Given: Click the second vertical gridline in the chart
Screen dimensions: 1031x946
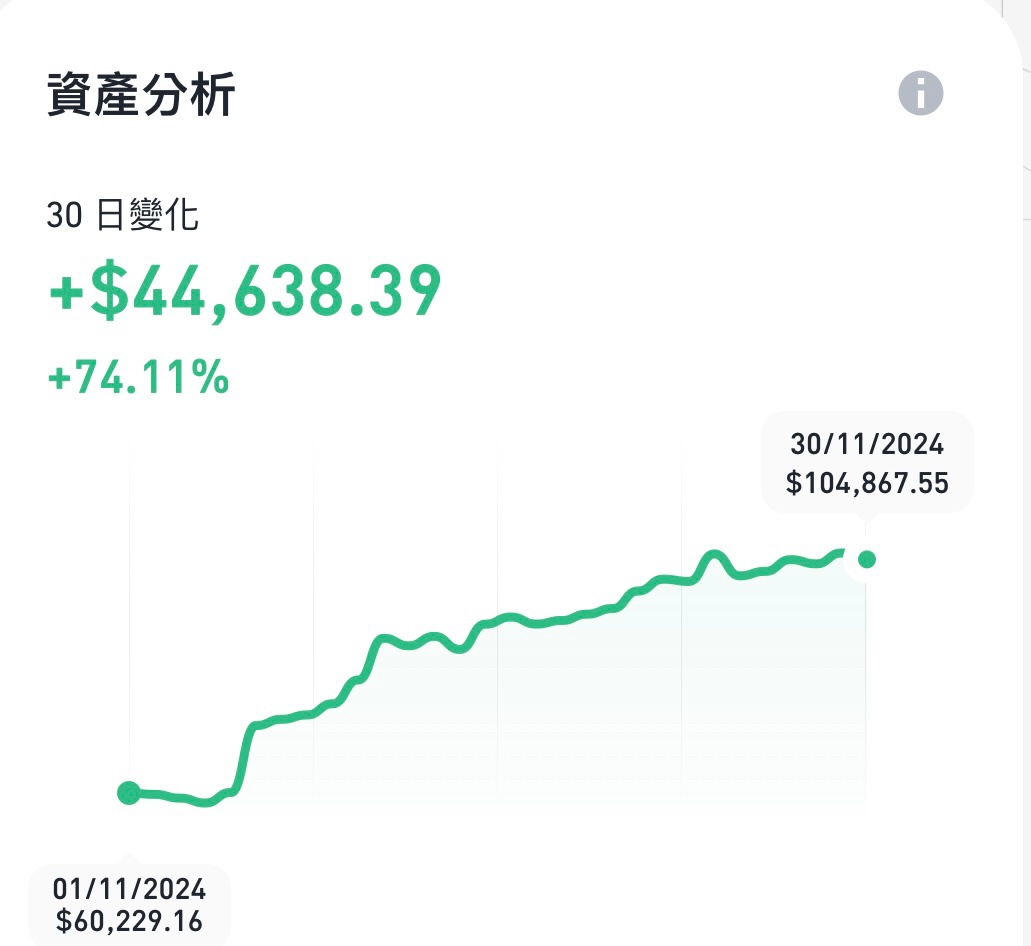Looking at the screenshot, I should (314, 625).
